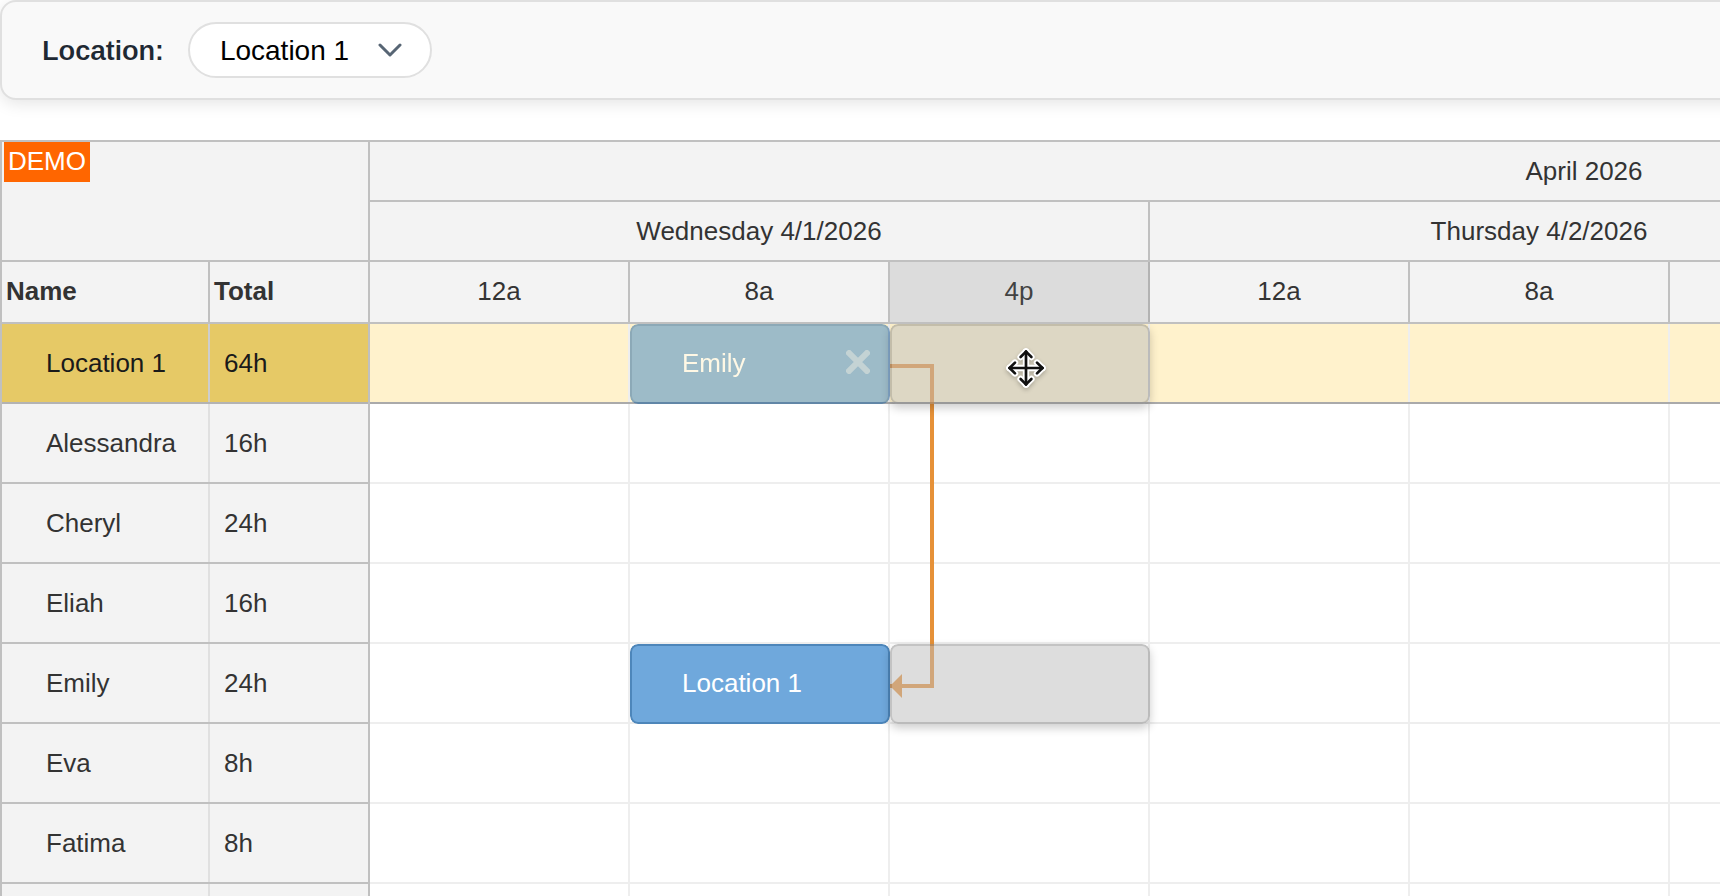Open the Location dropdown
Viewport: 1720px width, 896px height.
(x=308, y=50)
